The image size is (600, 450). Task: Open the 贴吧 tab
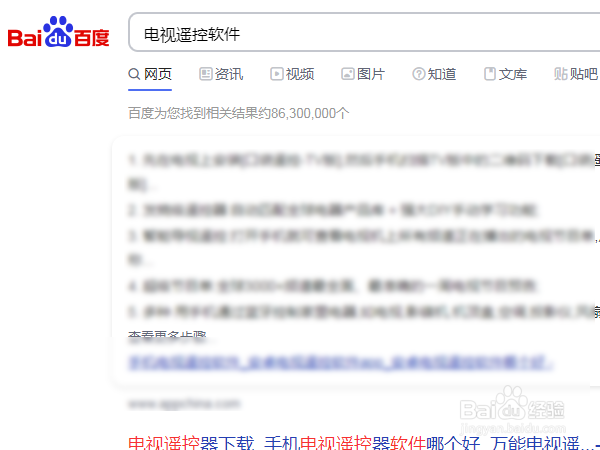pos(576,74)
